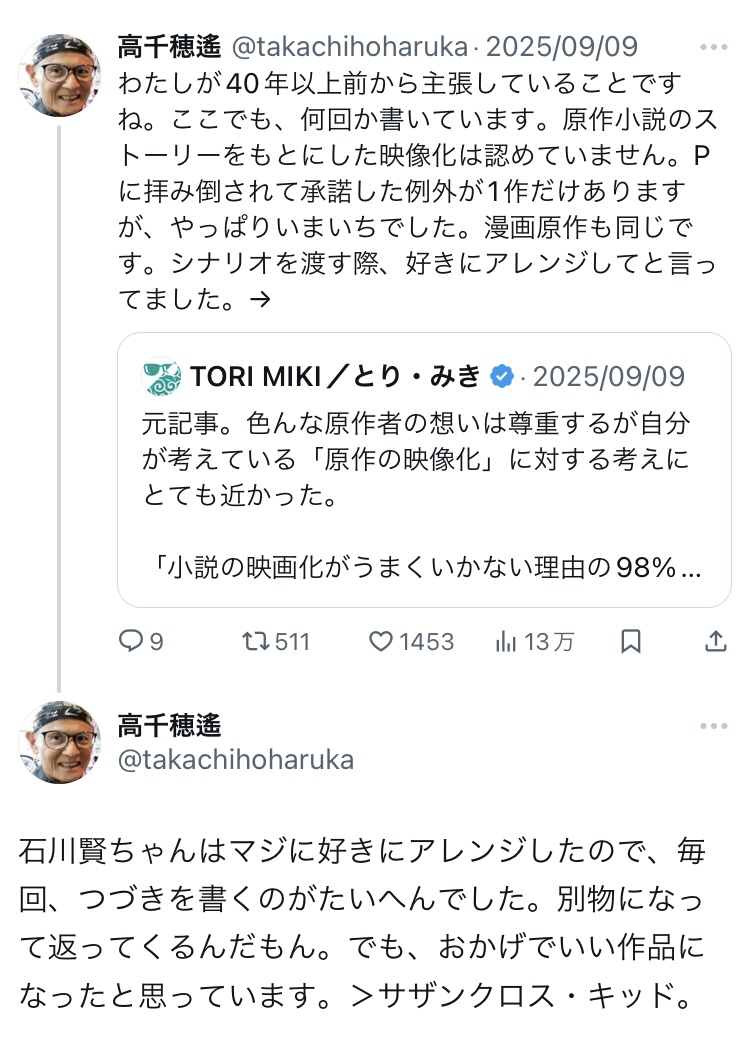Open 高千穂遙 profile picture in top tweet
750x1039 pixels.
pyautogui.click(x=59, y=75)
